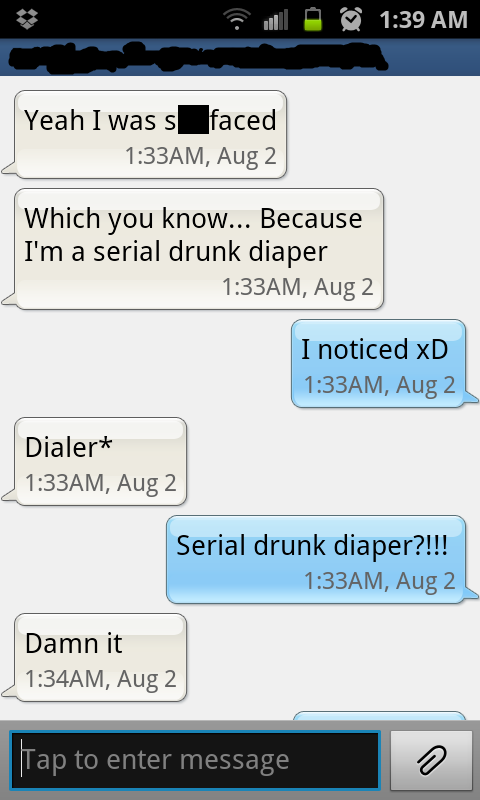Tap the blacked-out word in first message

tap(193, 119)
